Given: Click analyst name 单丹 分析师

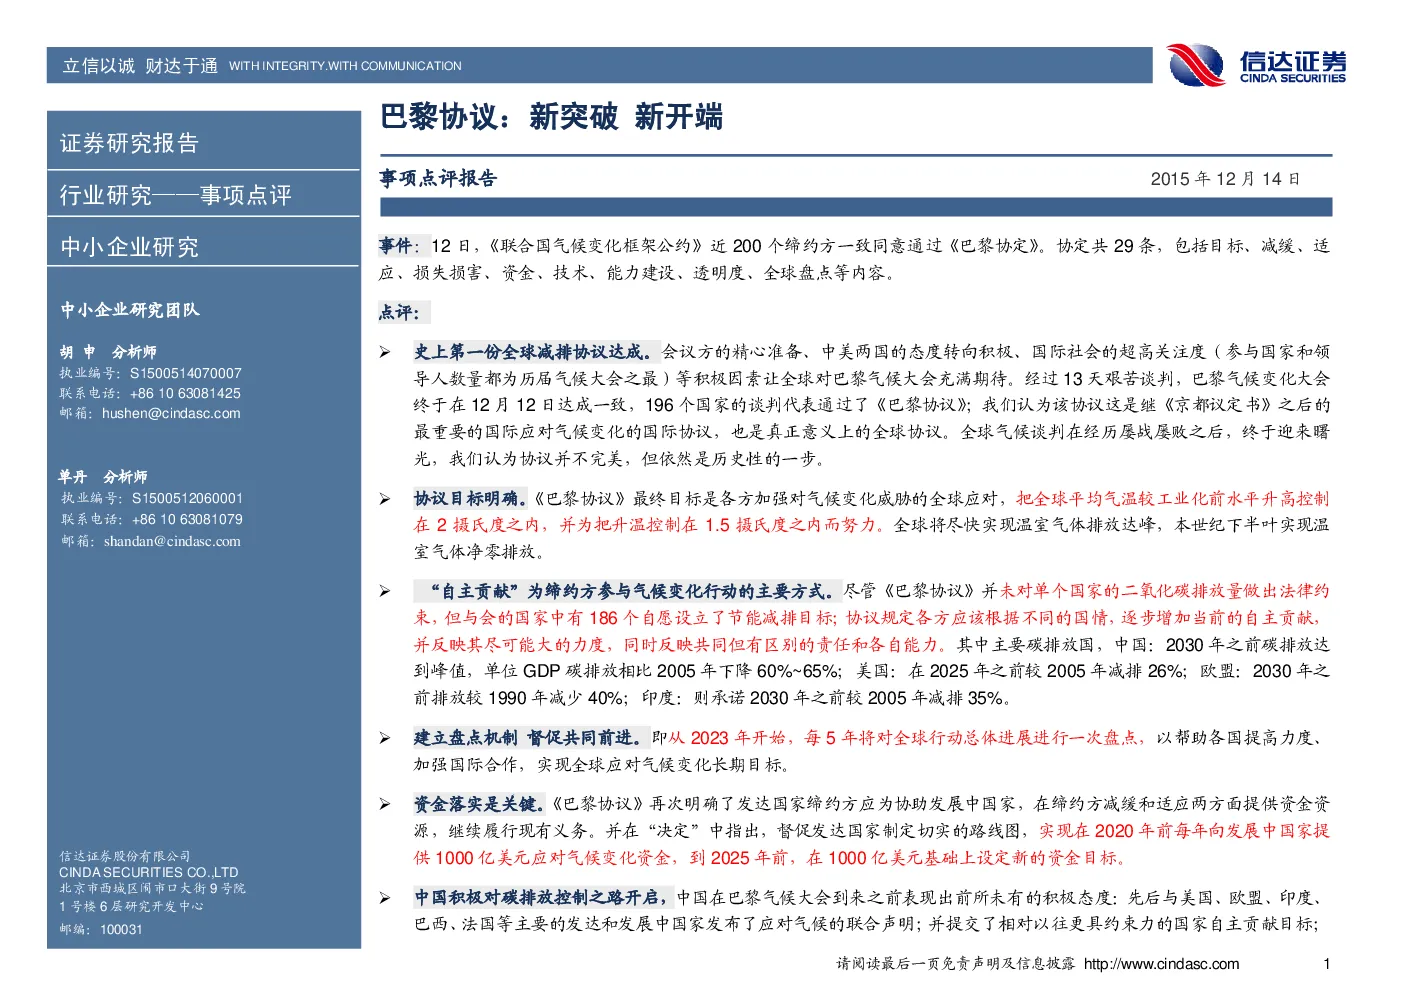Looking at the screenshot, I should [x=103, y=477].
